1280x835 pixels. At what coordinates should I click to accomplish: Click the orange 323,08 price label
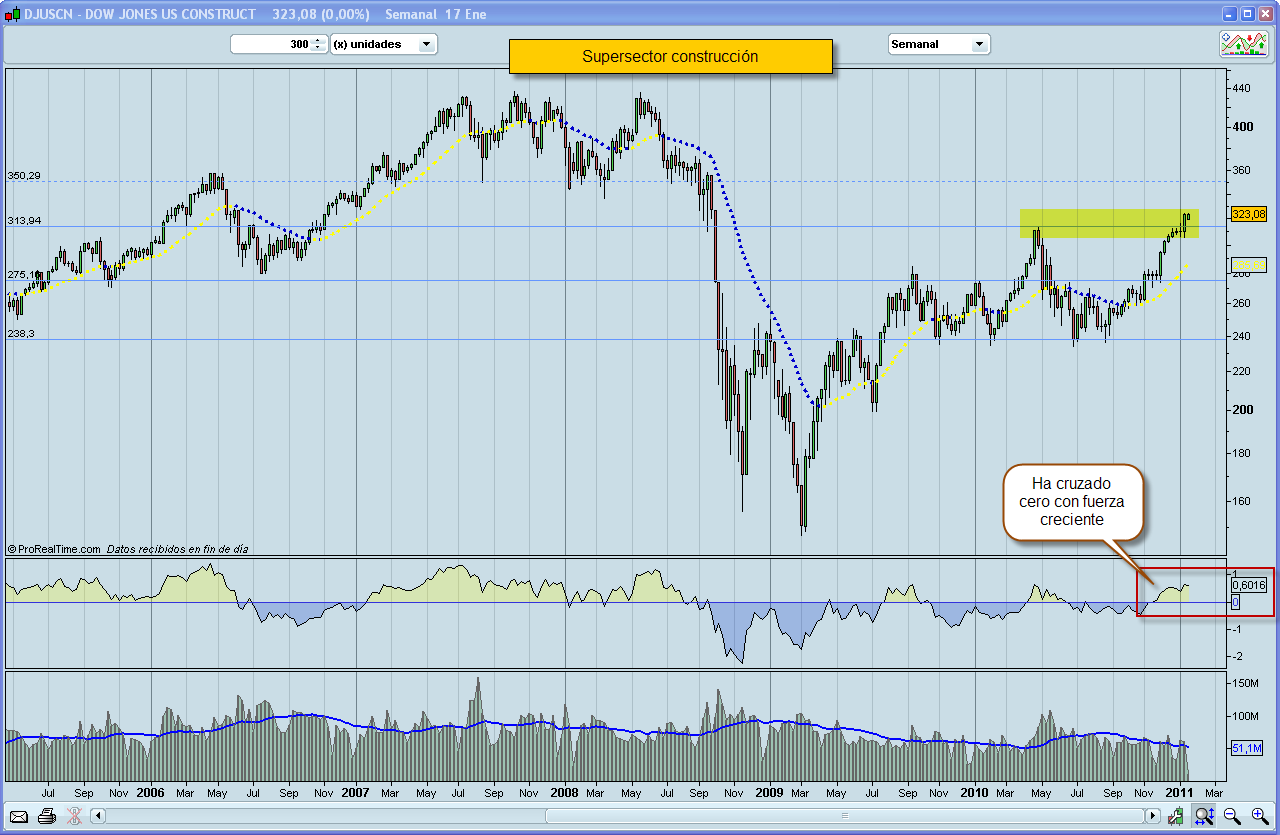pos(1248,214)
